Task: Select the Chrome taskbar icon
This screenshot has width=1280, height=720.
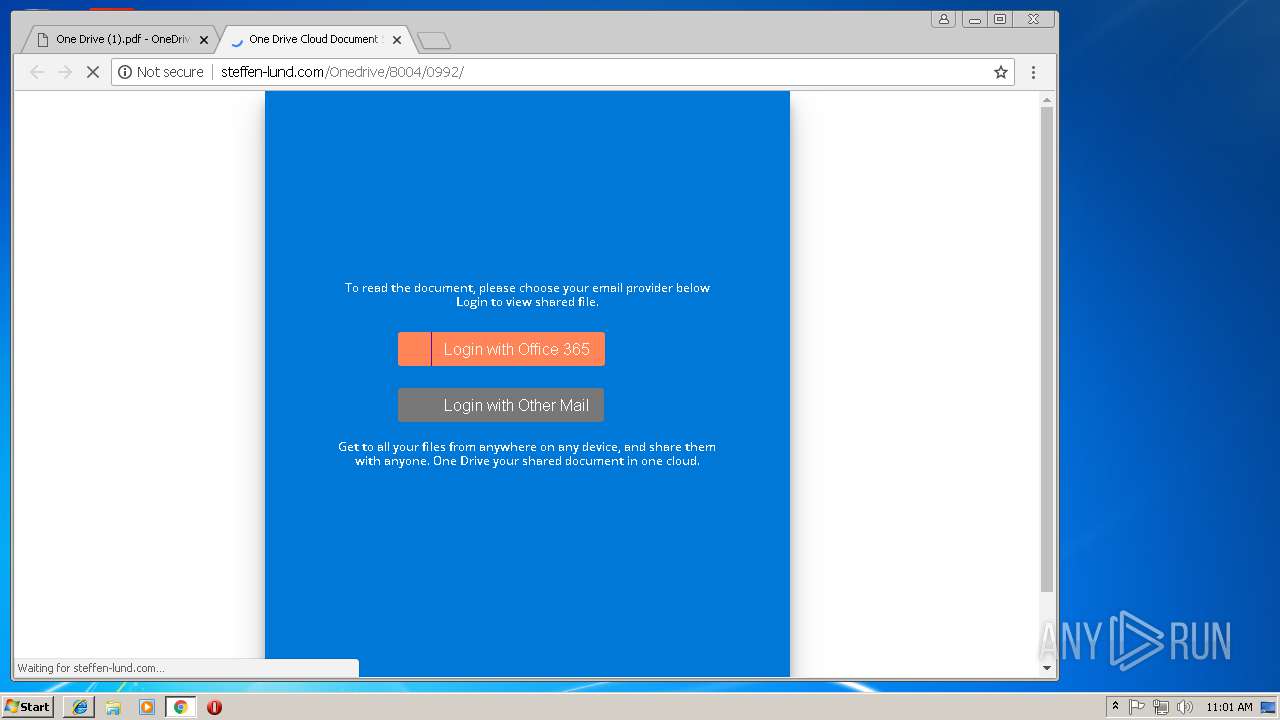Action: [180, 707]
